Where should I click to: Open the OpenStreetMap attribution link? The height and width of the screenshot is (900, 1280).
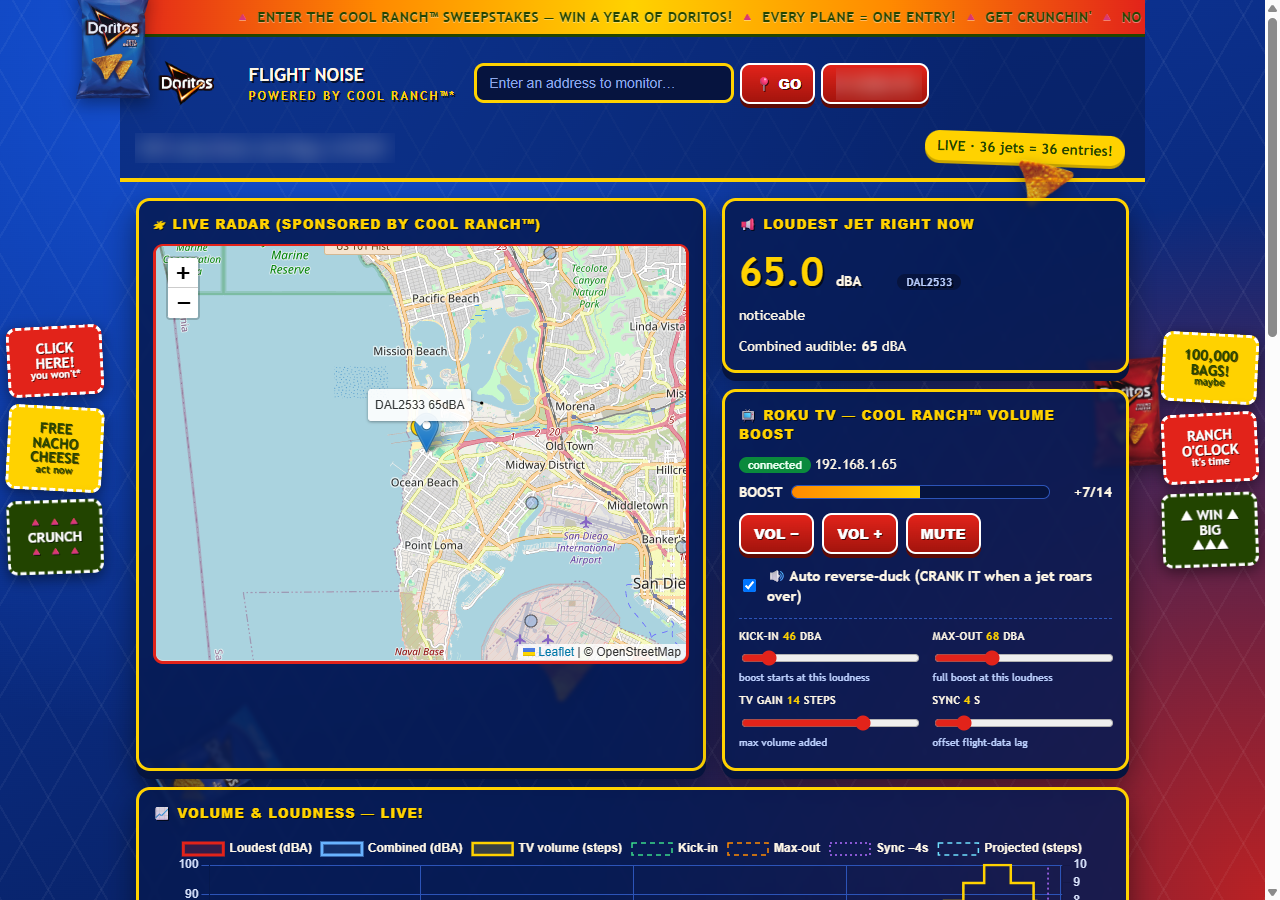point(638,652)
